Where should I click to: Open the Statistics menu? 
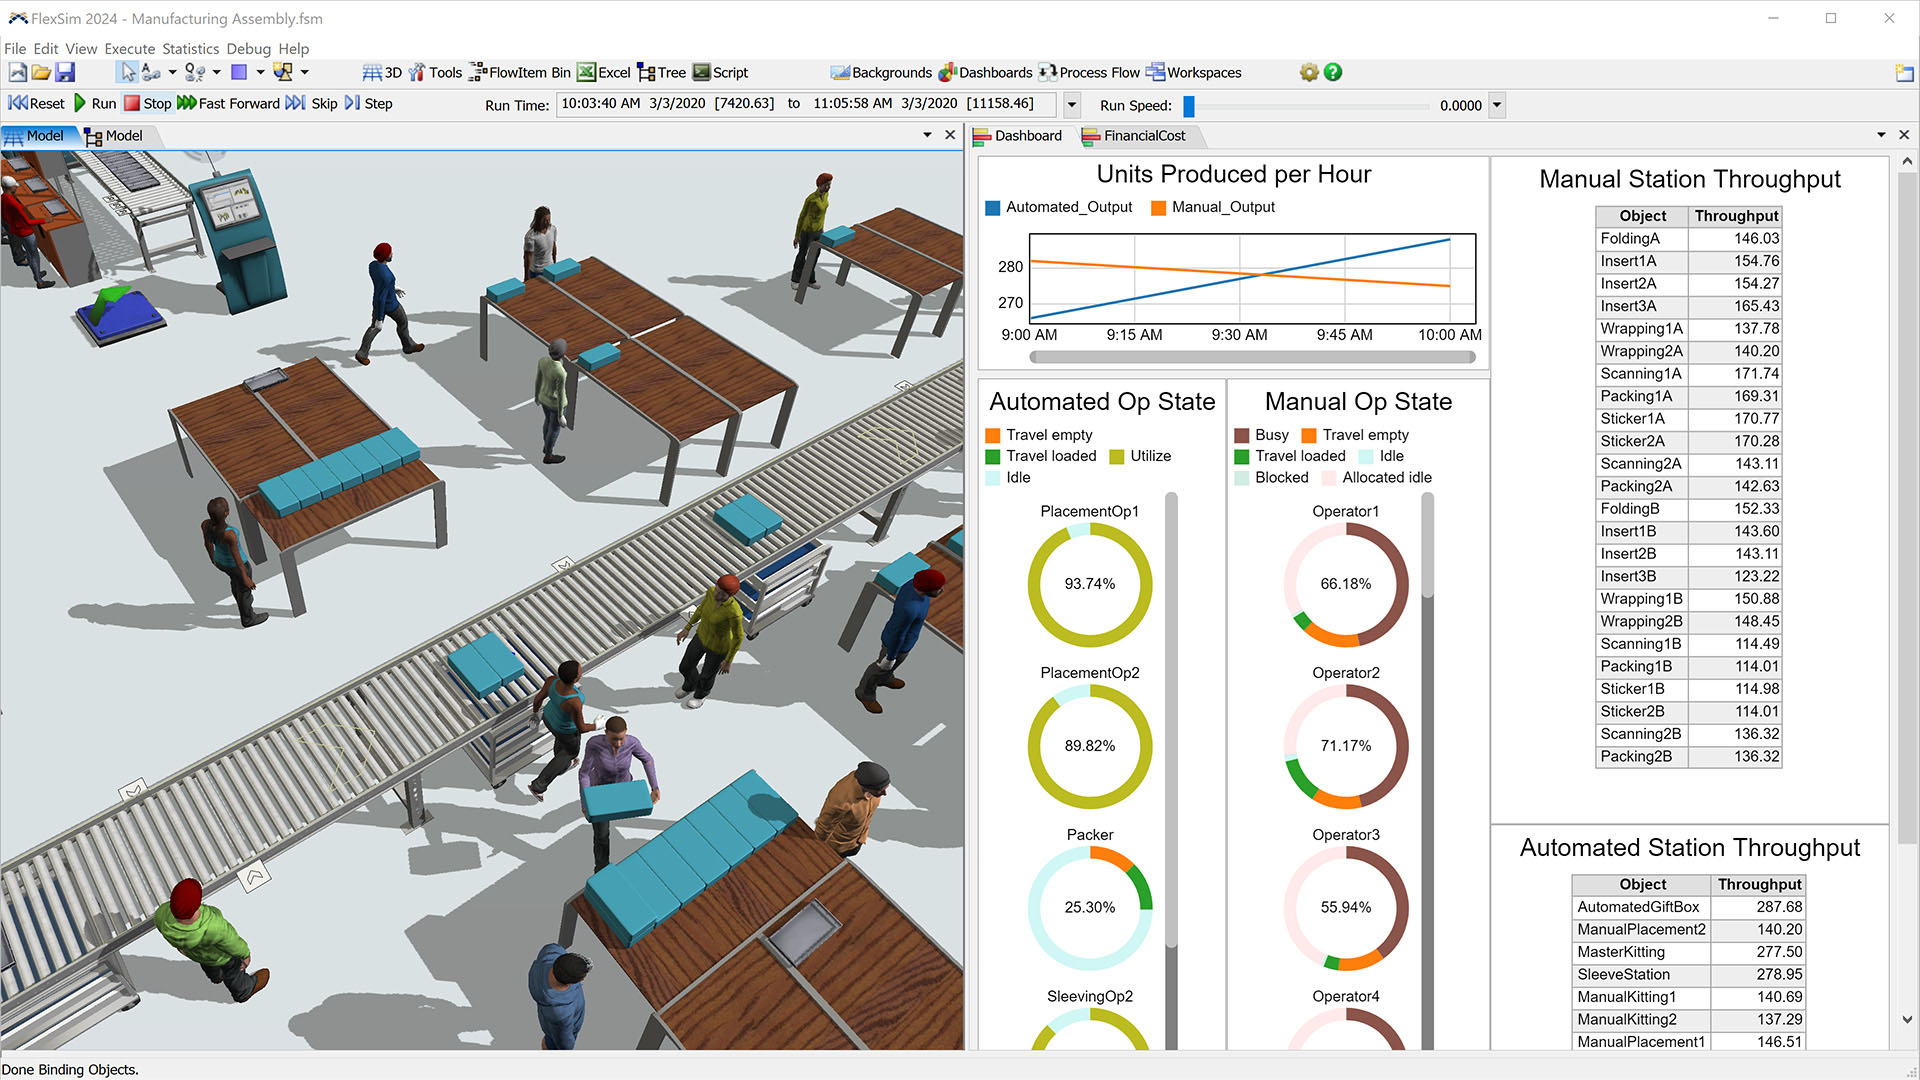click(x=190, y=48)
